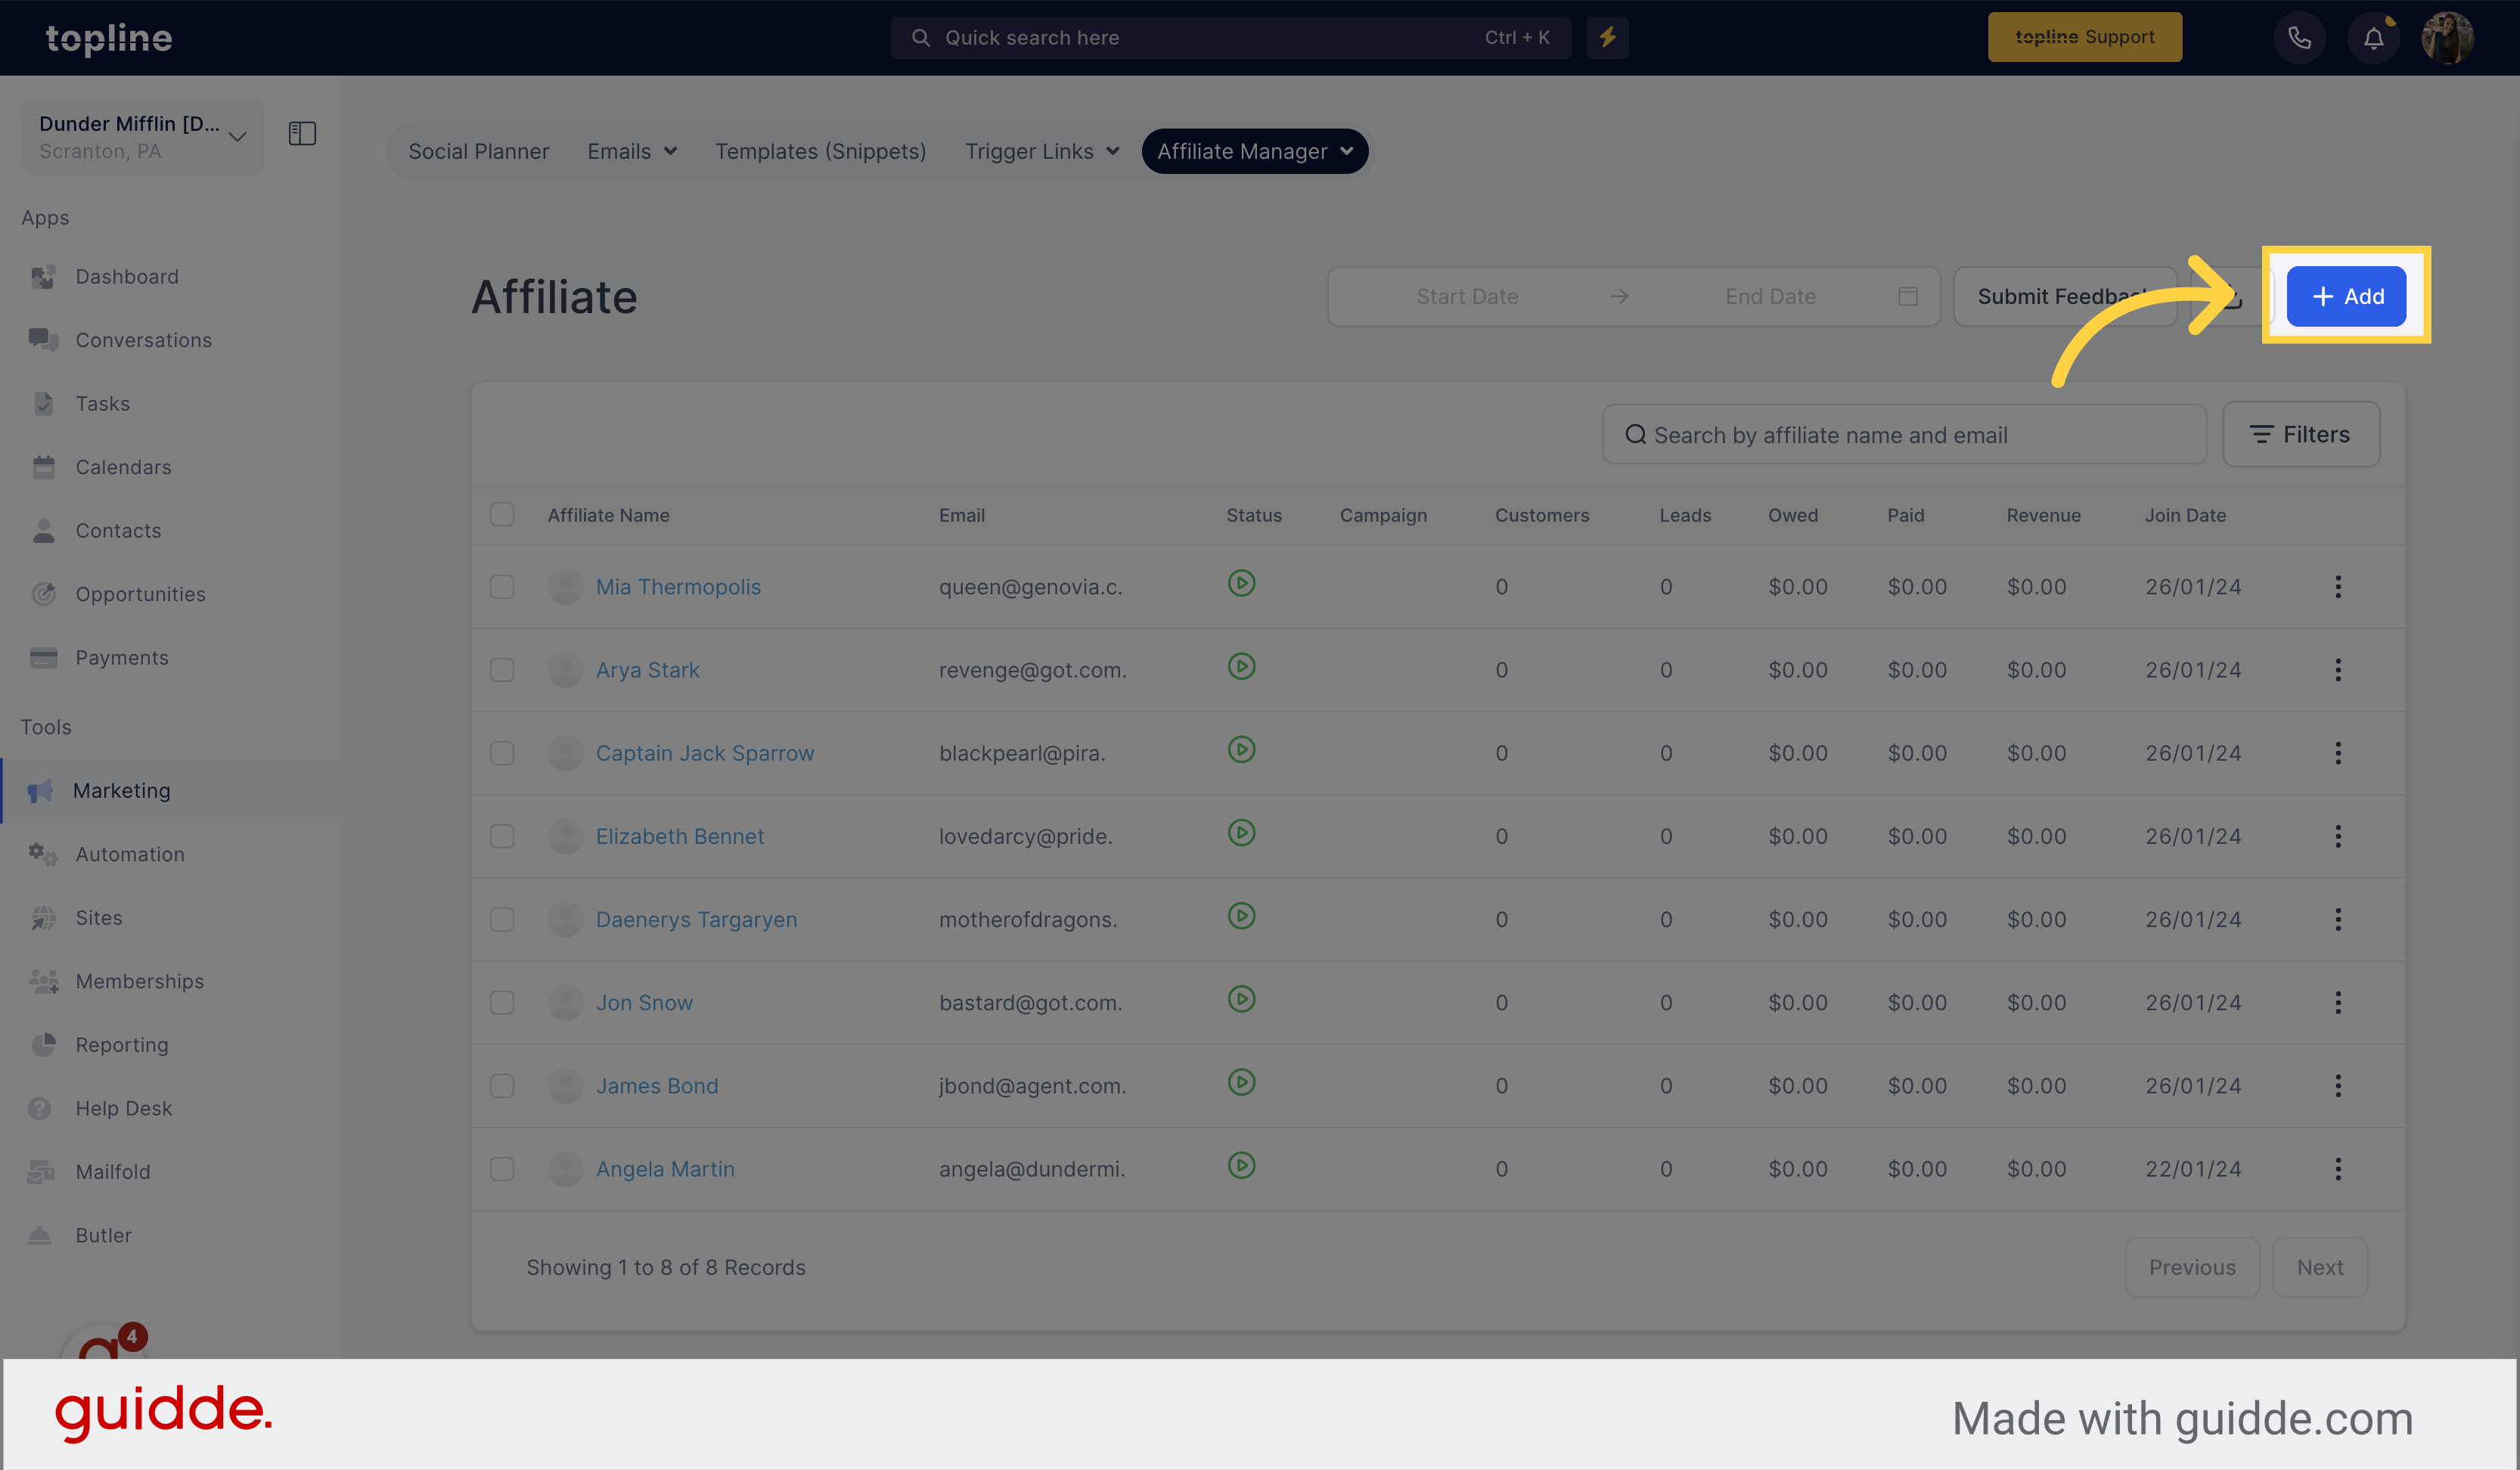Click the Previous page button

tap(2192, 1268)
